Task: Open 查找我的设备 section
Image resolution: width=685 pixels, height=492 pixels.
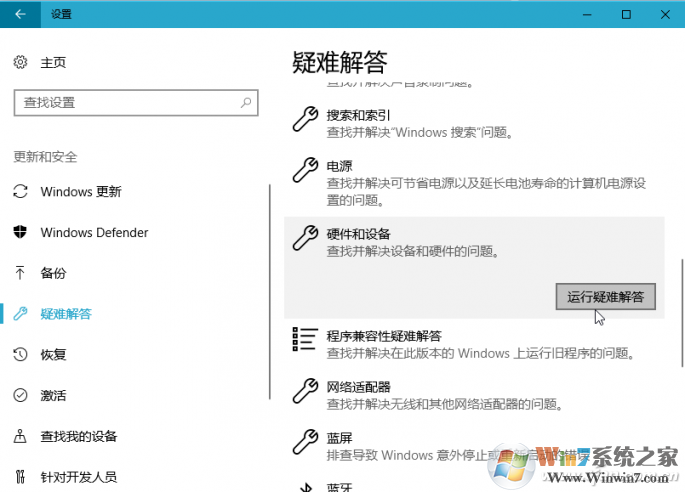Action: click(x=79, y=436)
